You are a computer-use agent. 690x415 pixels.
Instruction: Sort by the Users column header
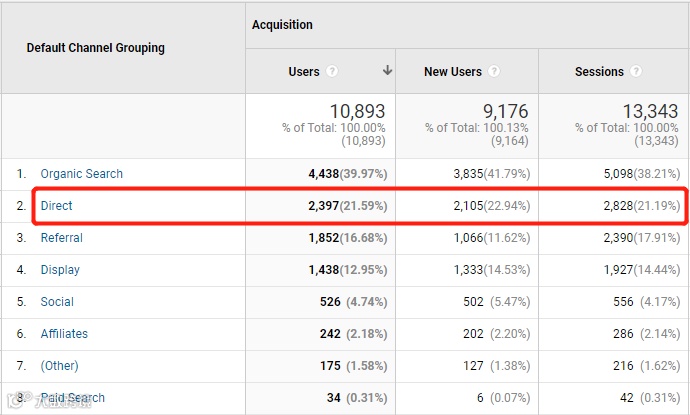[304, 72]
